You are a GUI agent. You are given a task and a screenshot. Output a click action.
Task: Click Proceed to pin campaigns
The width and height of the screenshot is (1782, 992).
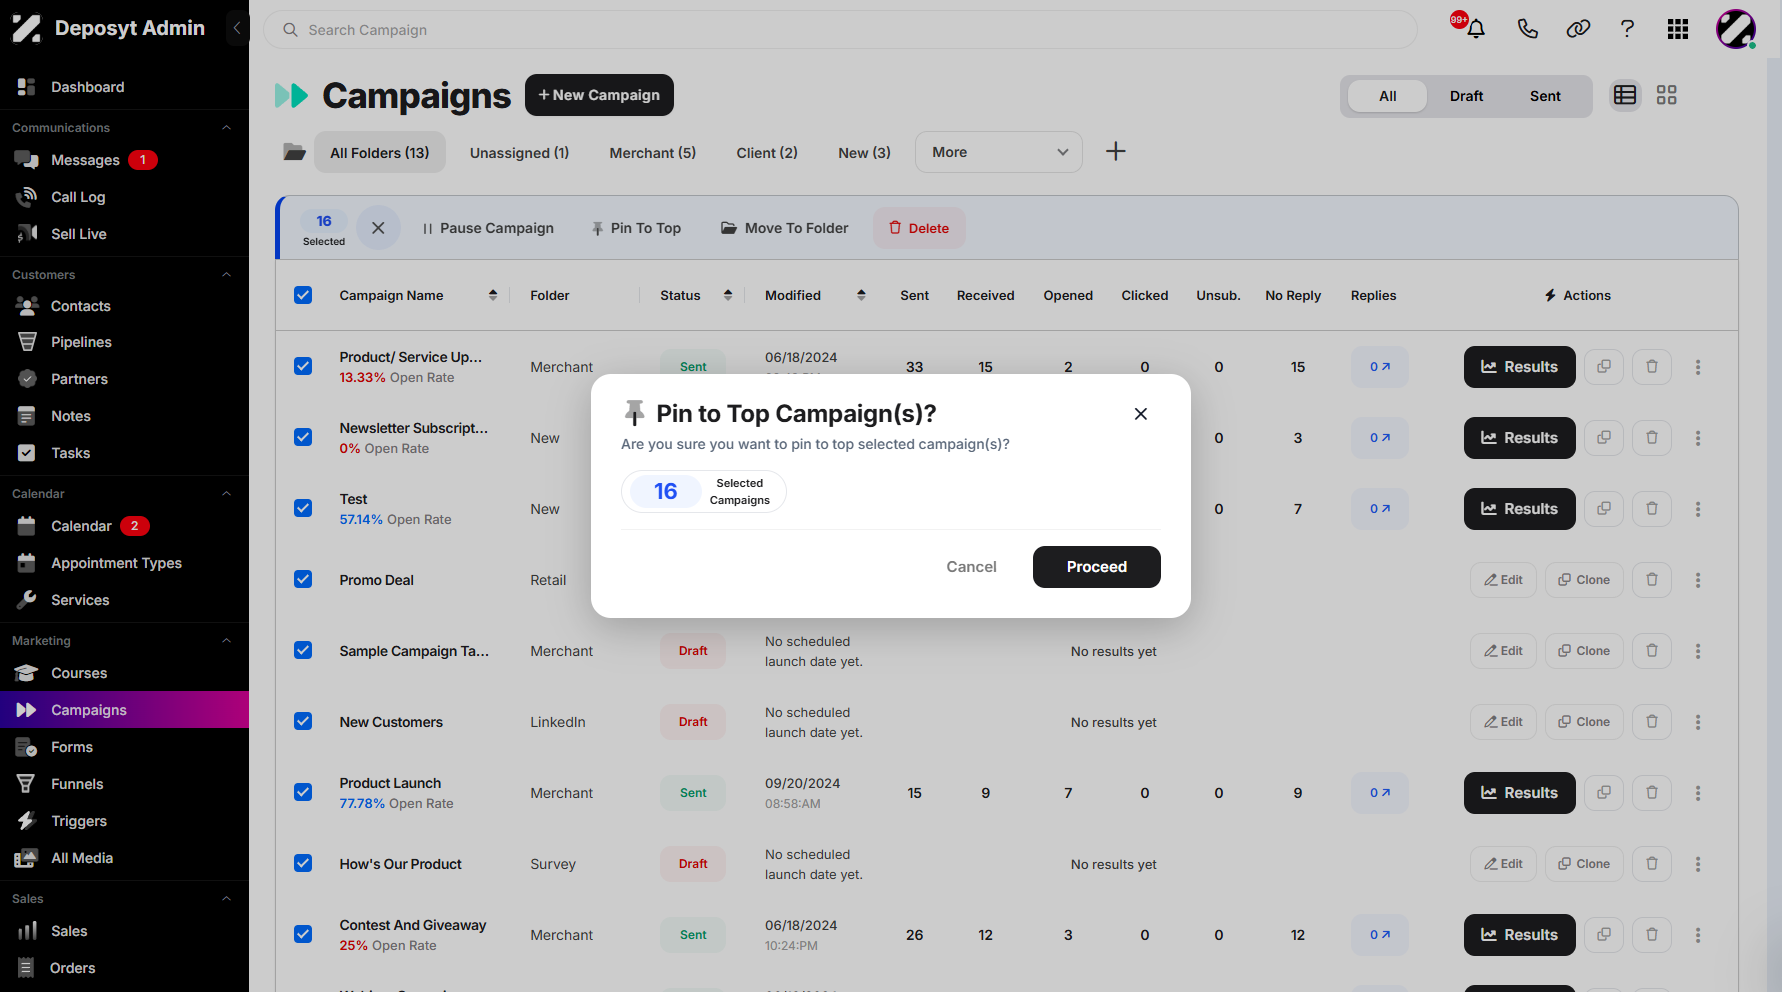(1097, 567)
